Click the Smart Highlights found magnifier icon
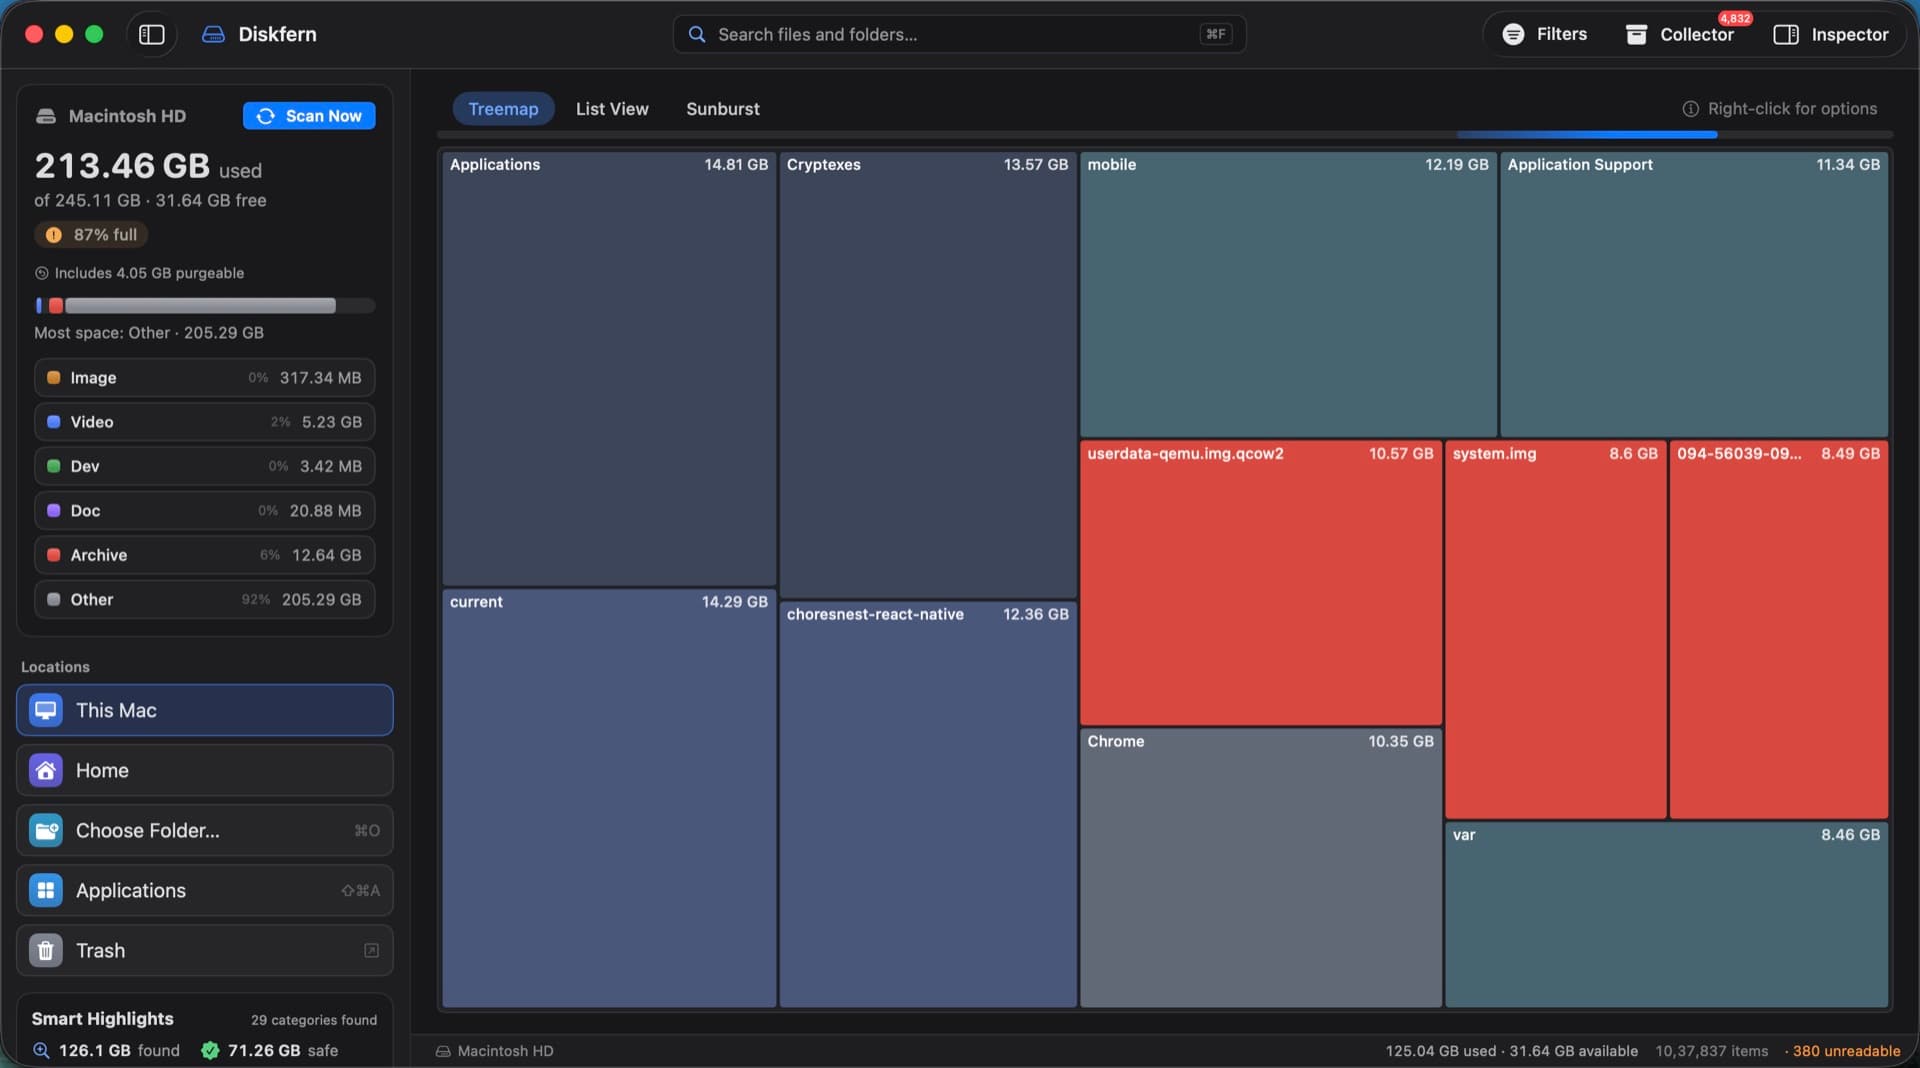This screenshot has height=1068, width=1920. 41,1050
